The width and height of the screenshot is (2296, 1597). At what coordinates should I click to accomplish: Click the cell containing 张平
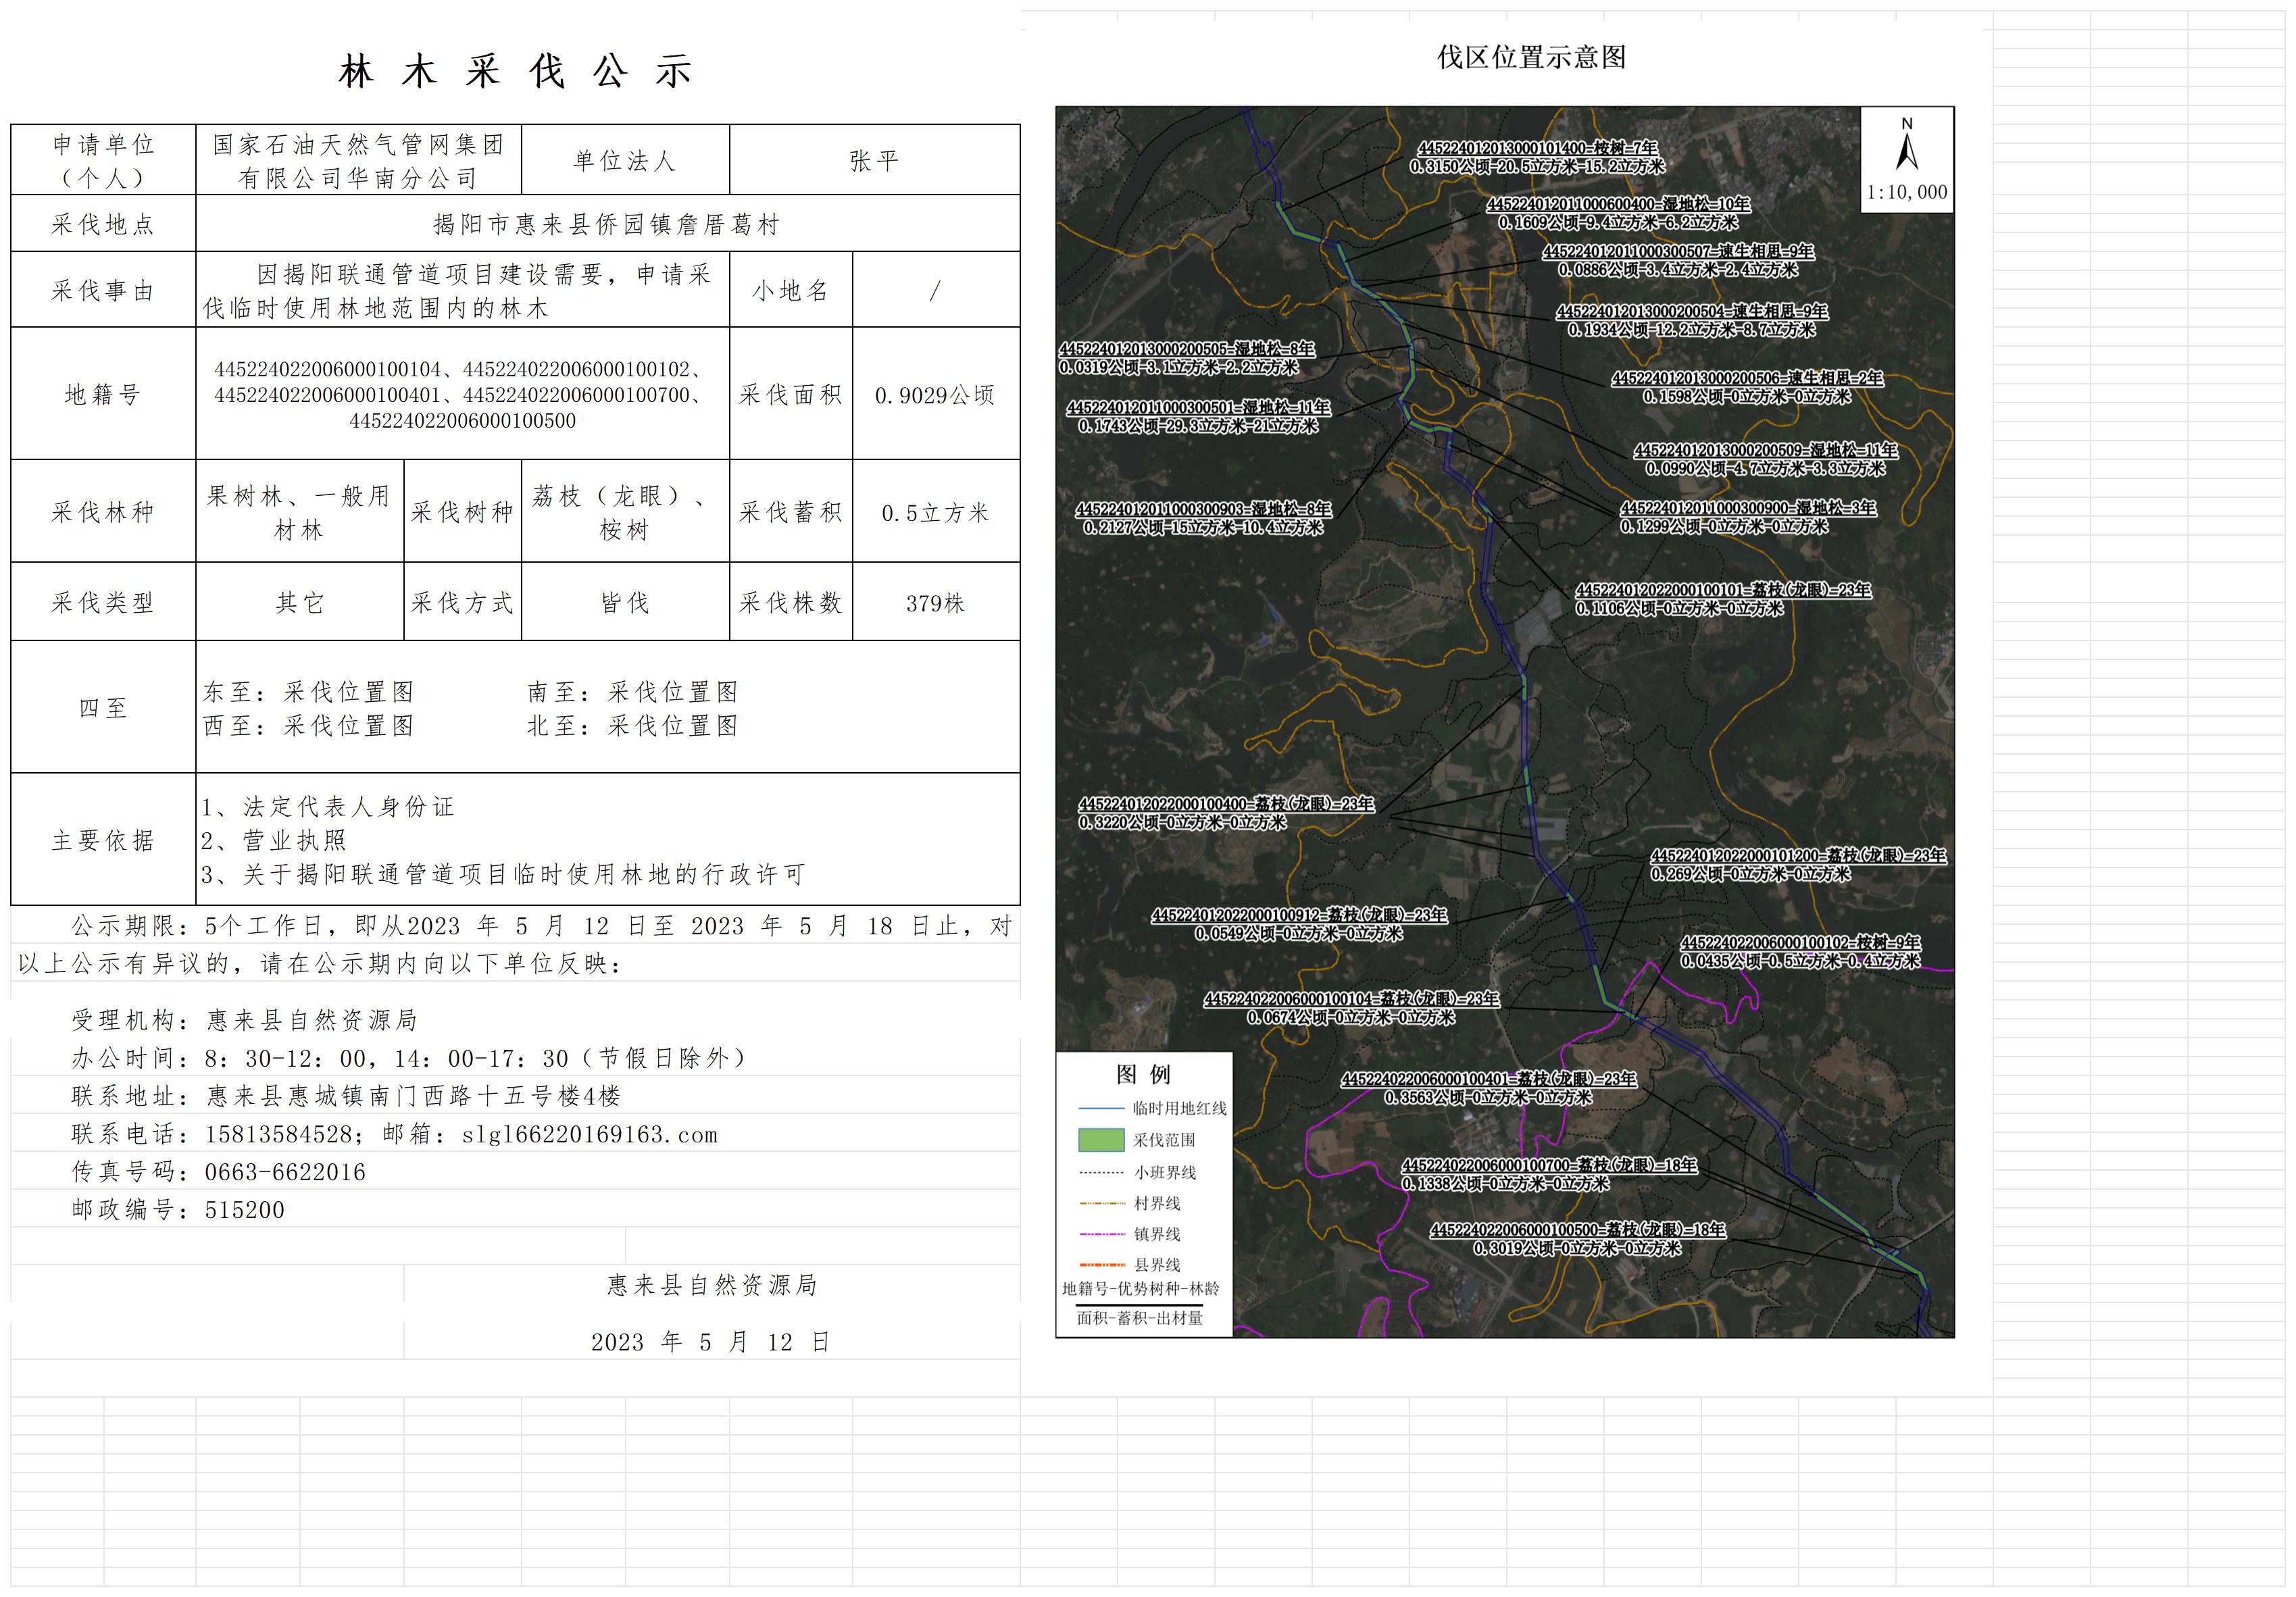(x=874, y=160)
